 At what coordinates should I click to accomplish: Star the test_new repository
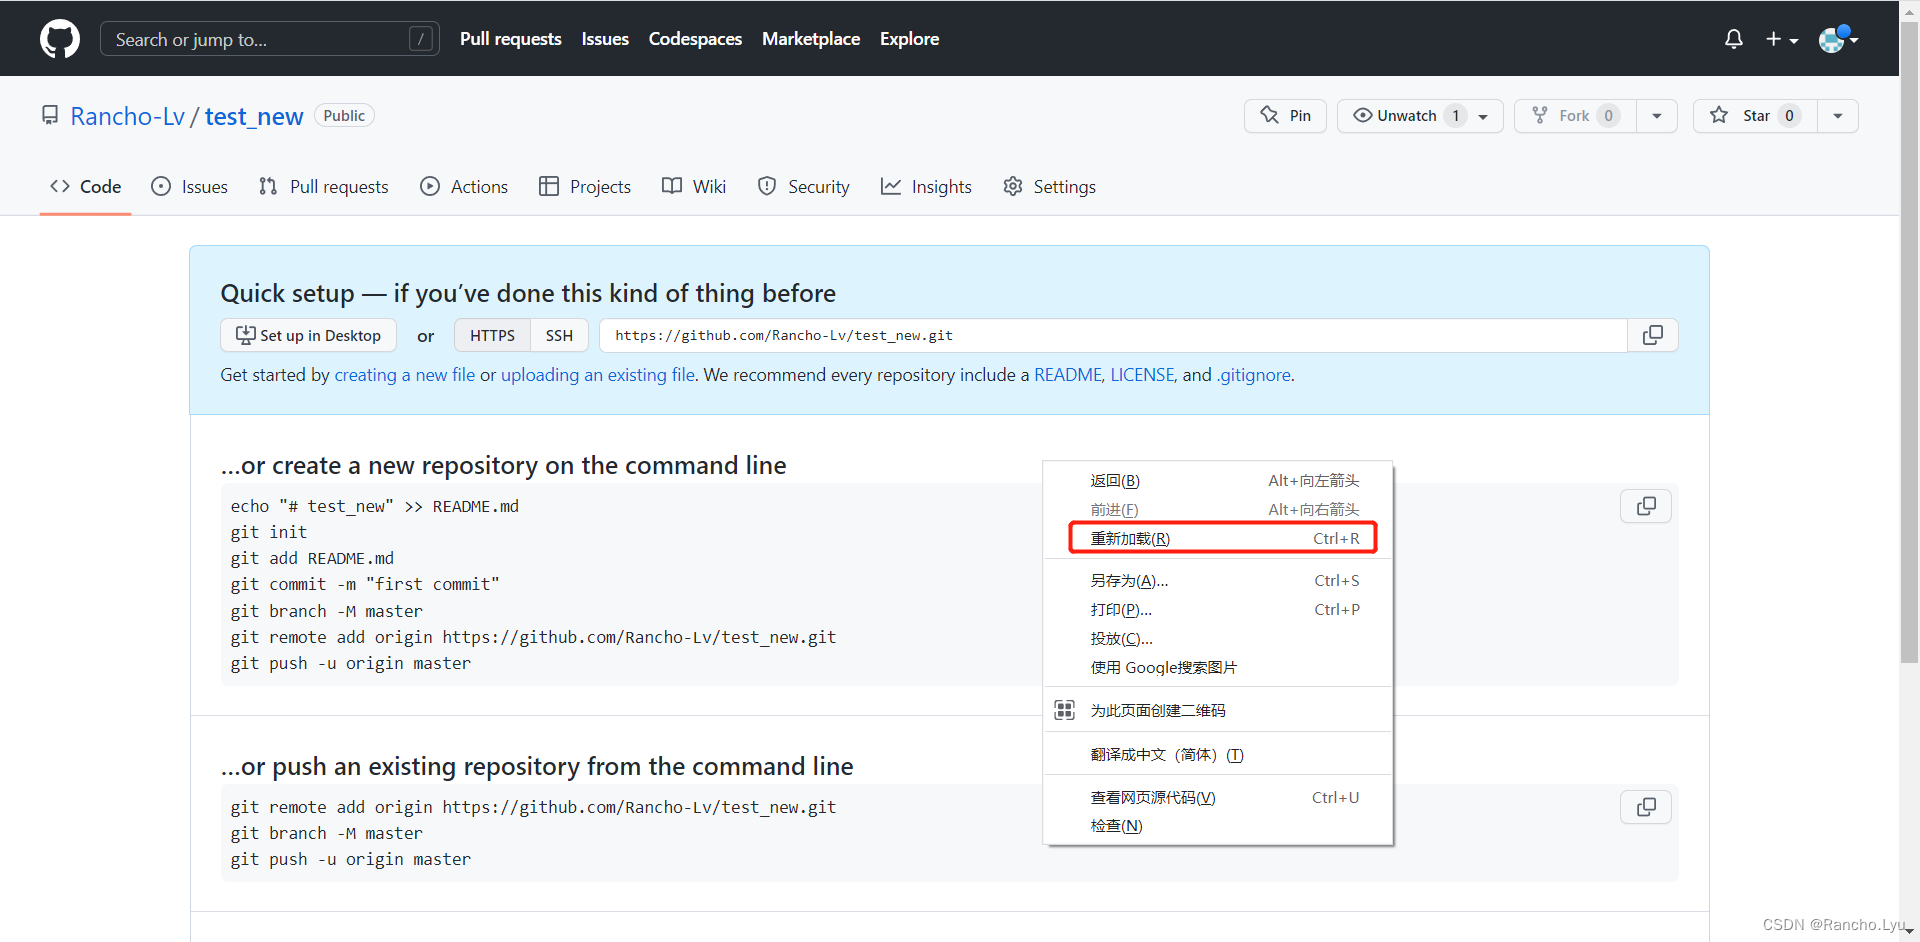click(x=1755, y=116)
